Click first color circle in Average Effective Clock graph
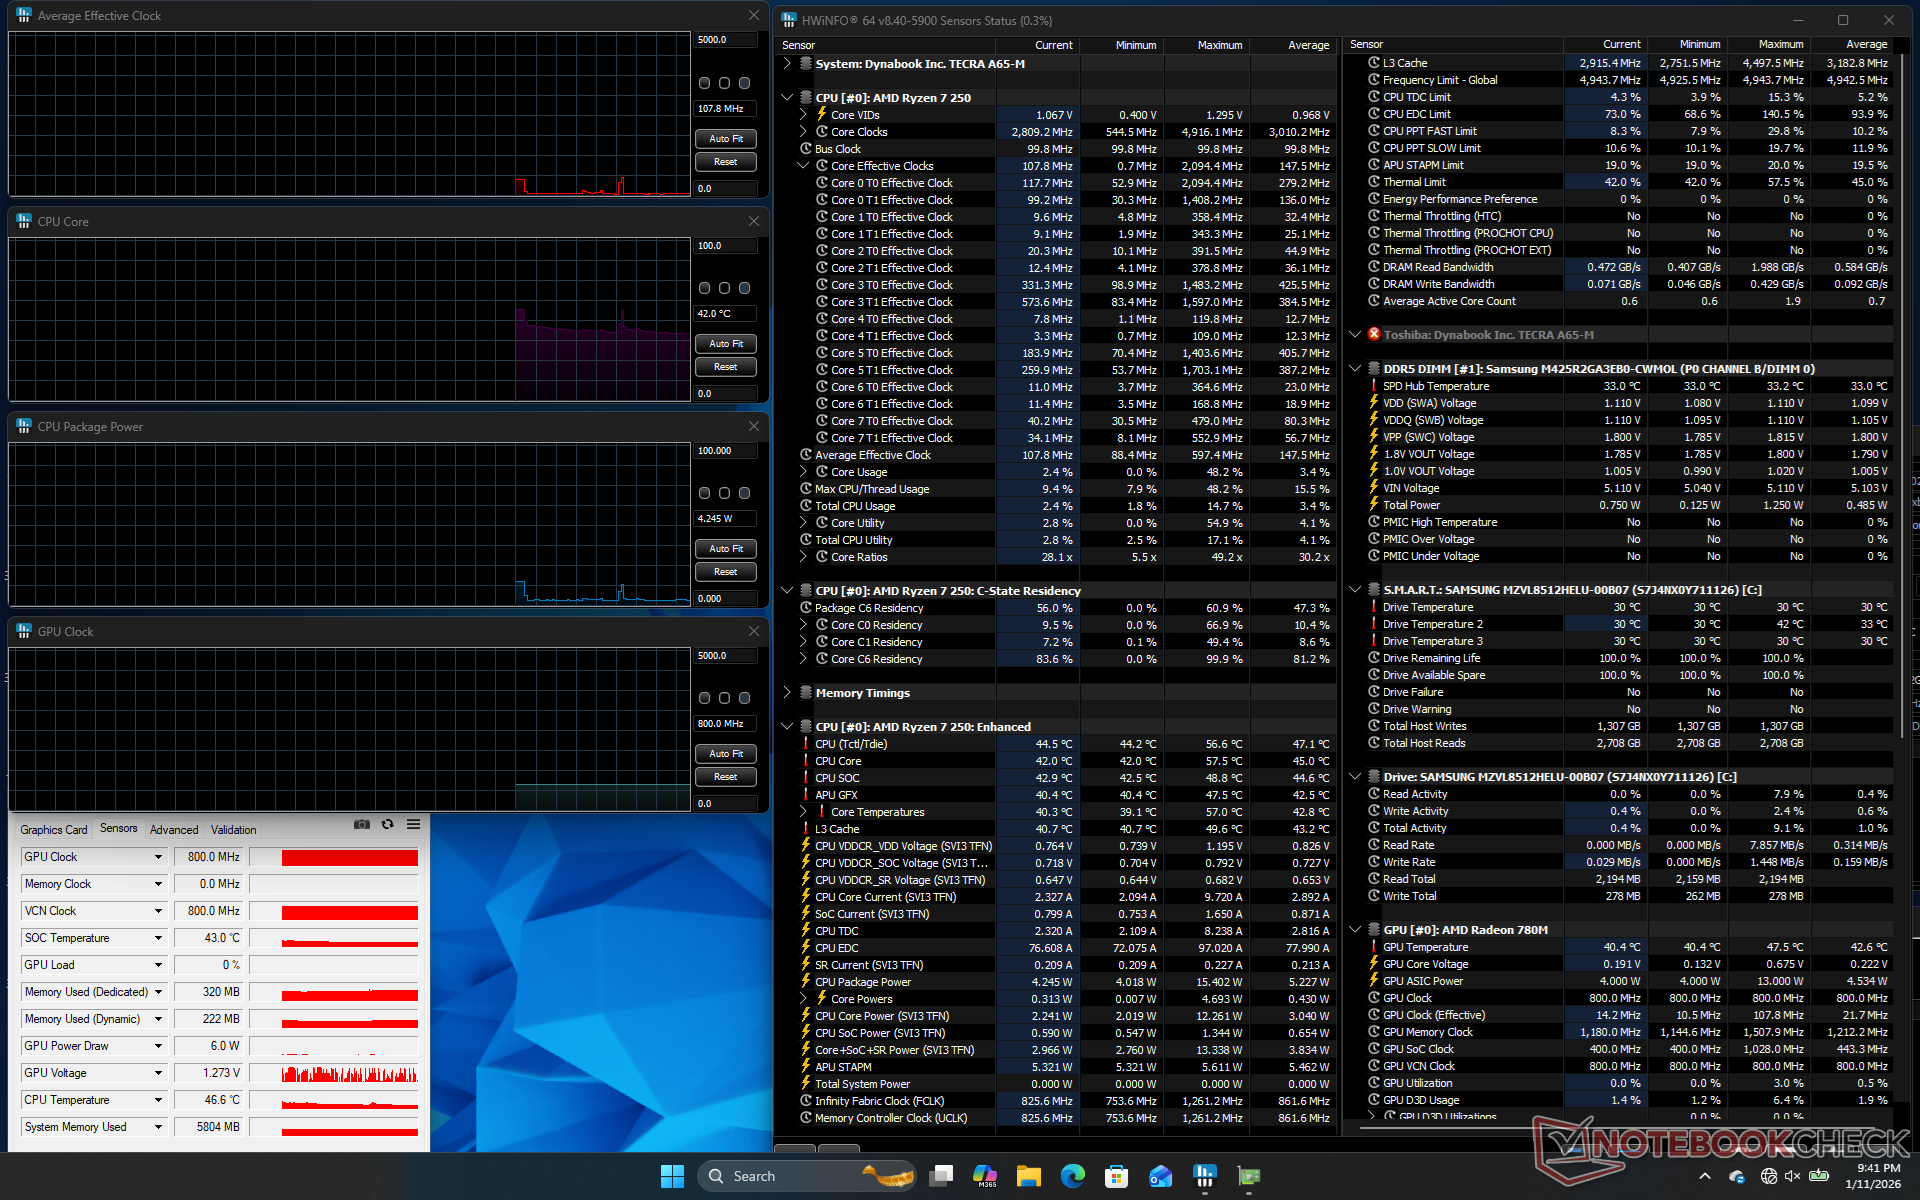This screenshot has height=1200, width=1920. [704, 83]
